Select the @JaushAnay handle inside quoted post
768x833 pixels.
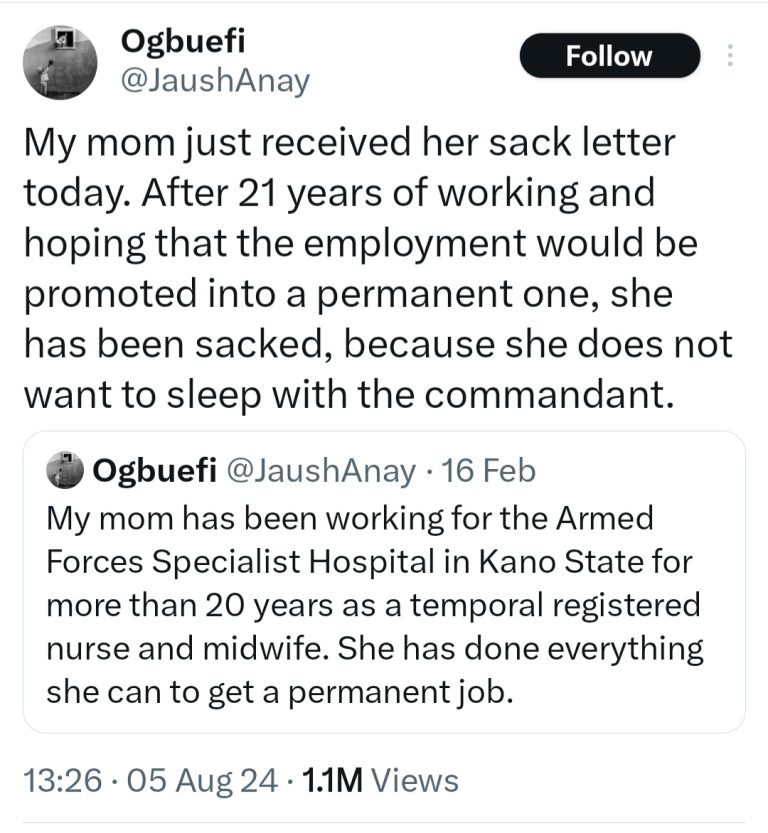(x=322, y=472)
